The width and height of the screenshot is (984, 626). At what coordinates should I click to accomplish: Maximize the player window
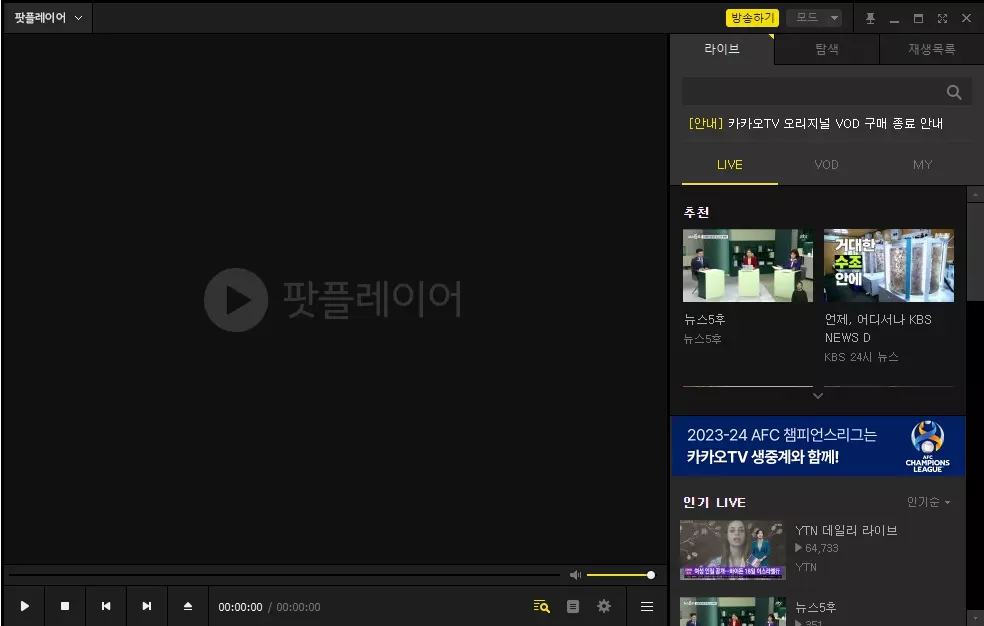click(918, 18)
